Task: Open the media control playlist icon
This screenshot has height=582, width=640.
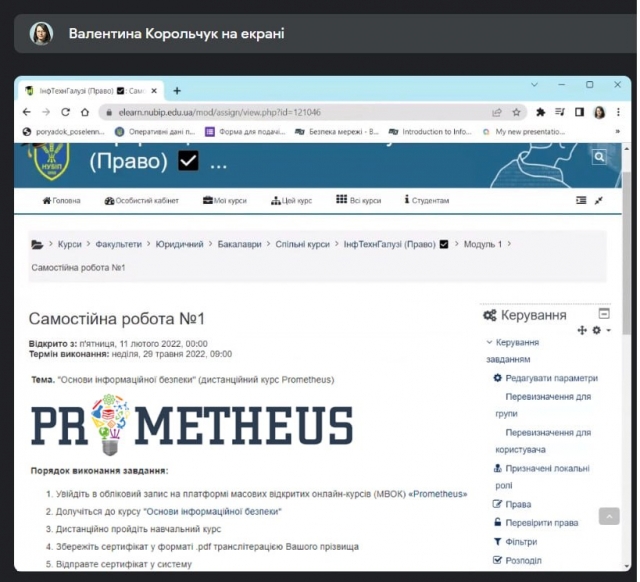Action: [x=560, y=112]
